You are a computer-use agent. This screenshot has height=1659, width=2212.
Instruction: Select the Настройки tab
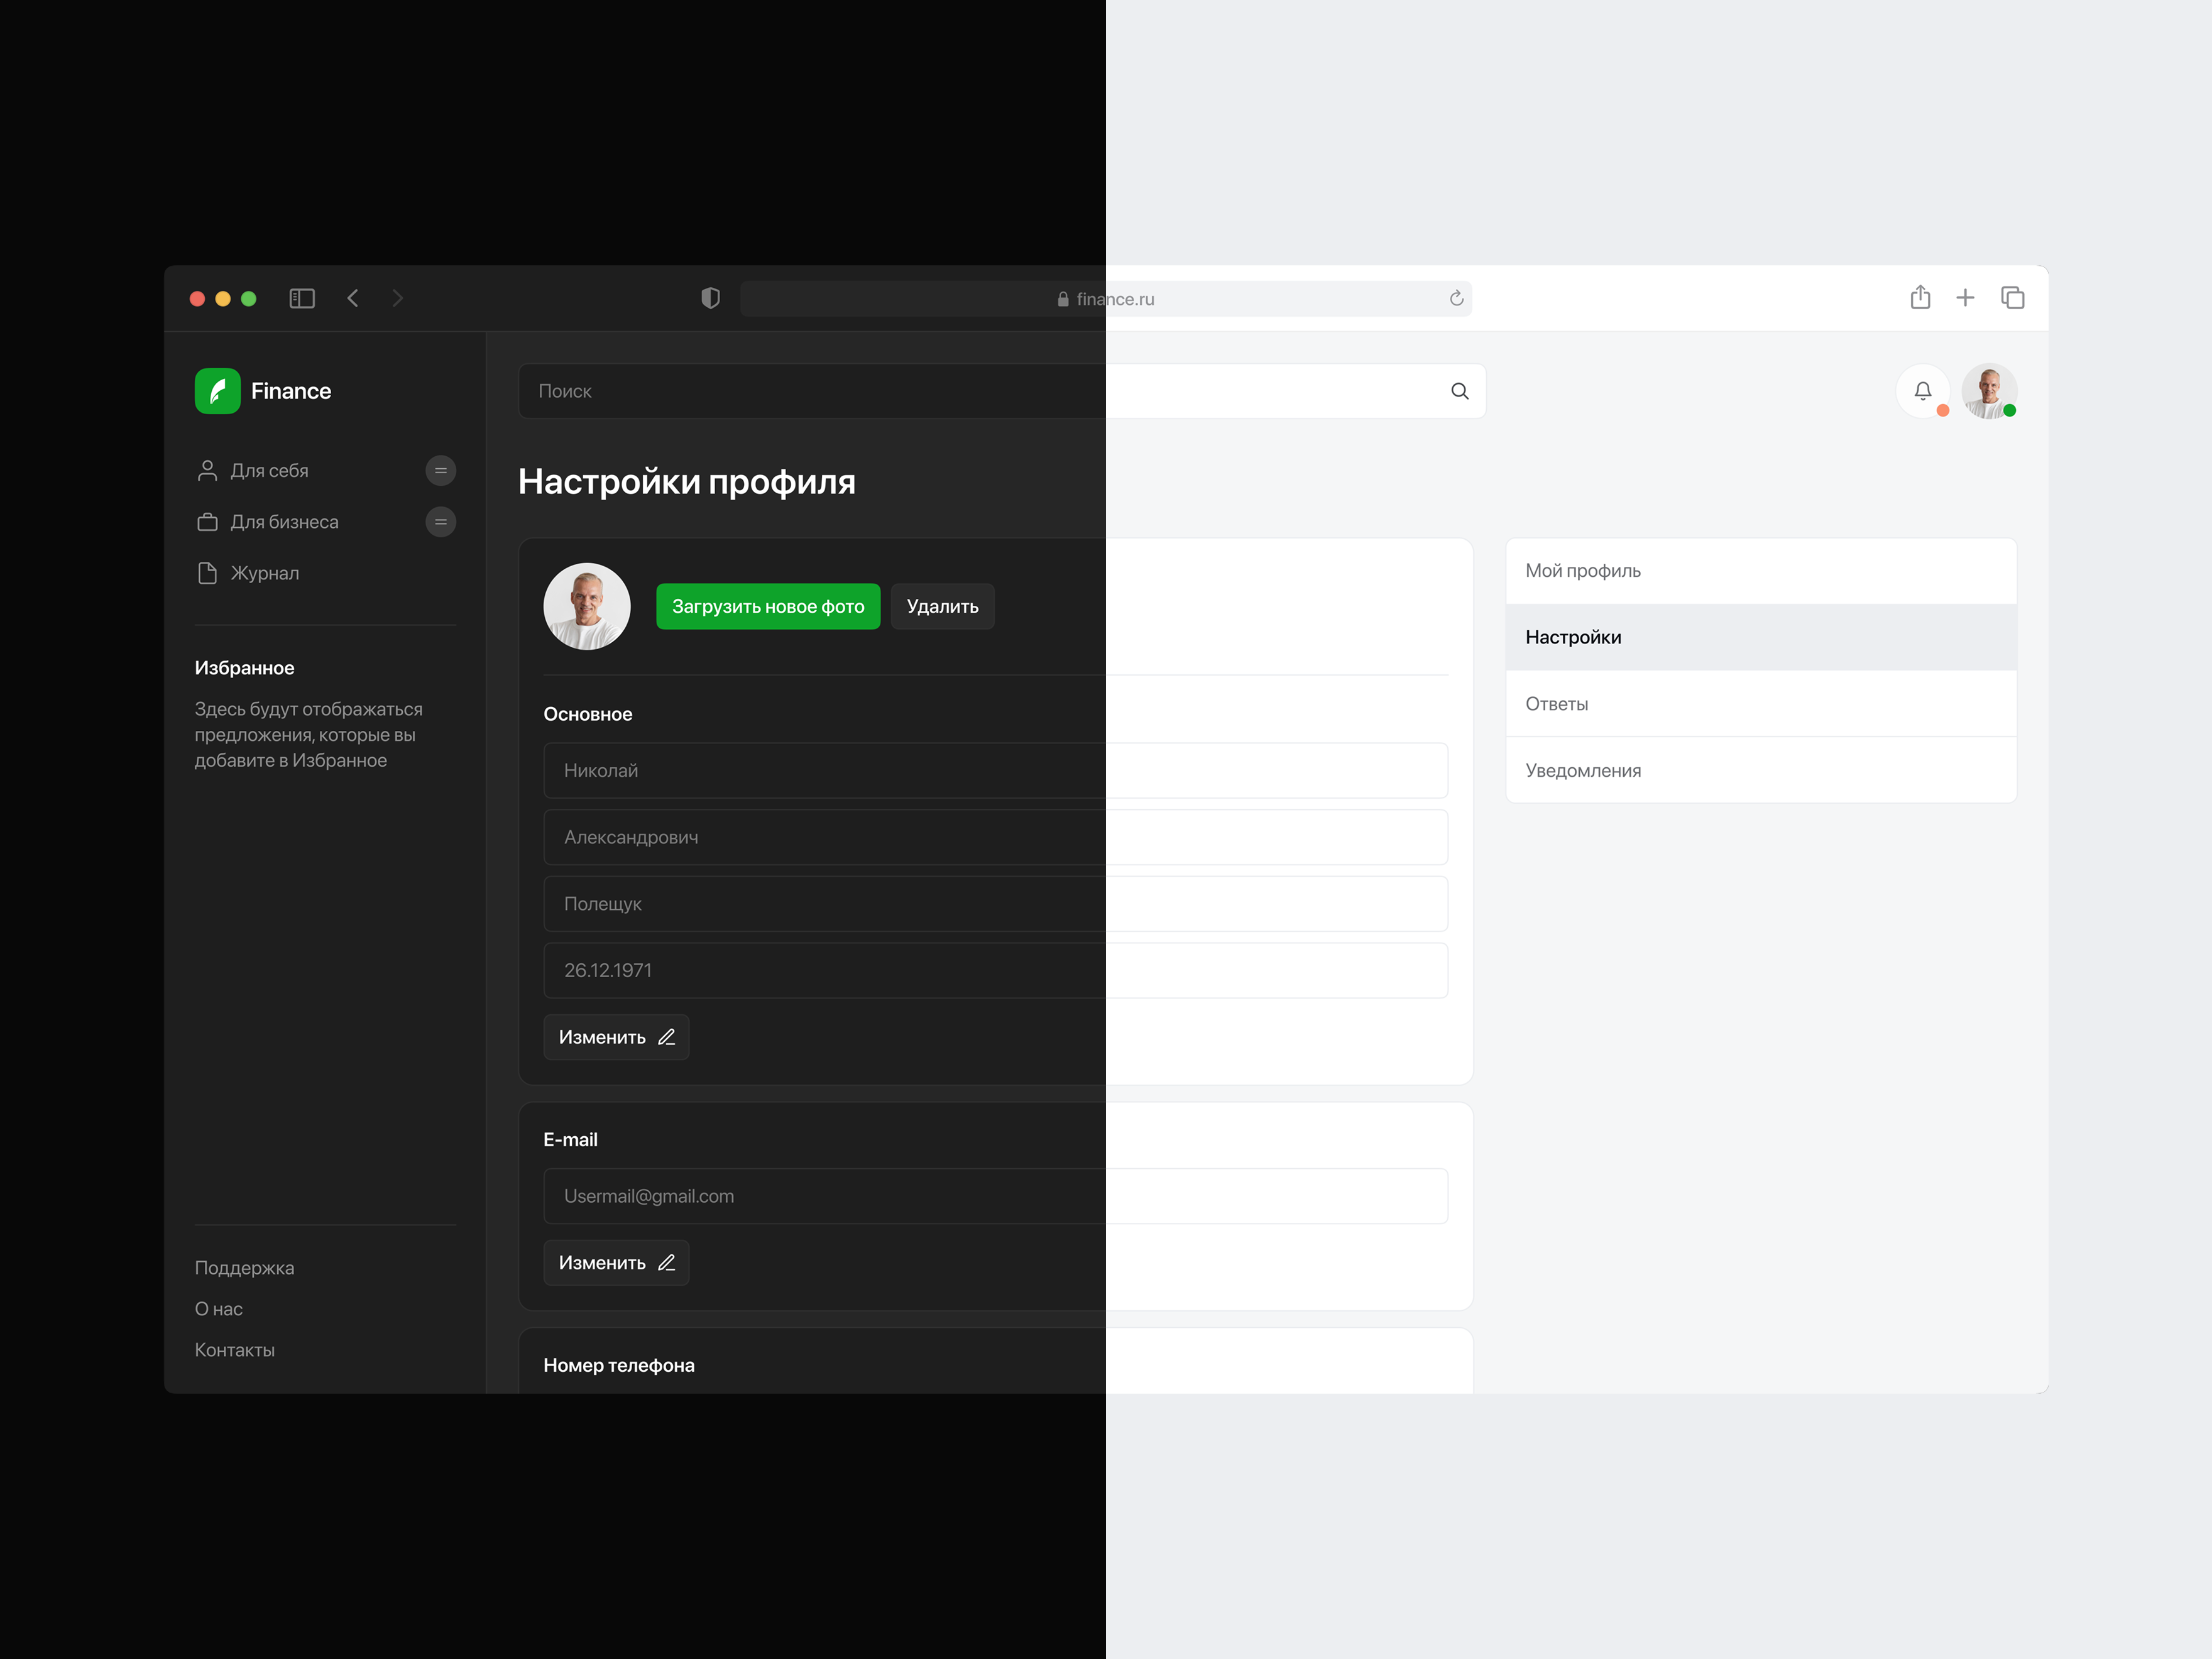tap(1761, 637)
